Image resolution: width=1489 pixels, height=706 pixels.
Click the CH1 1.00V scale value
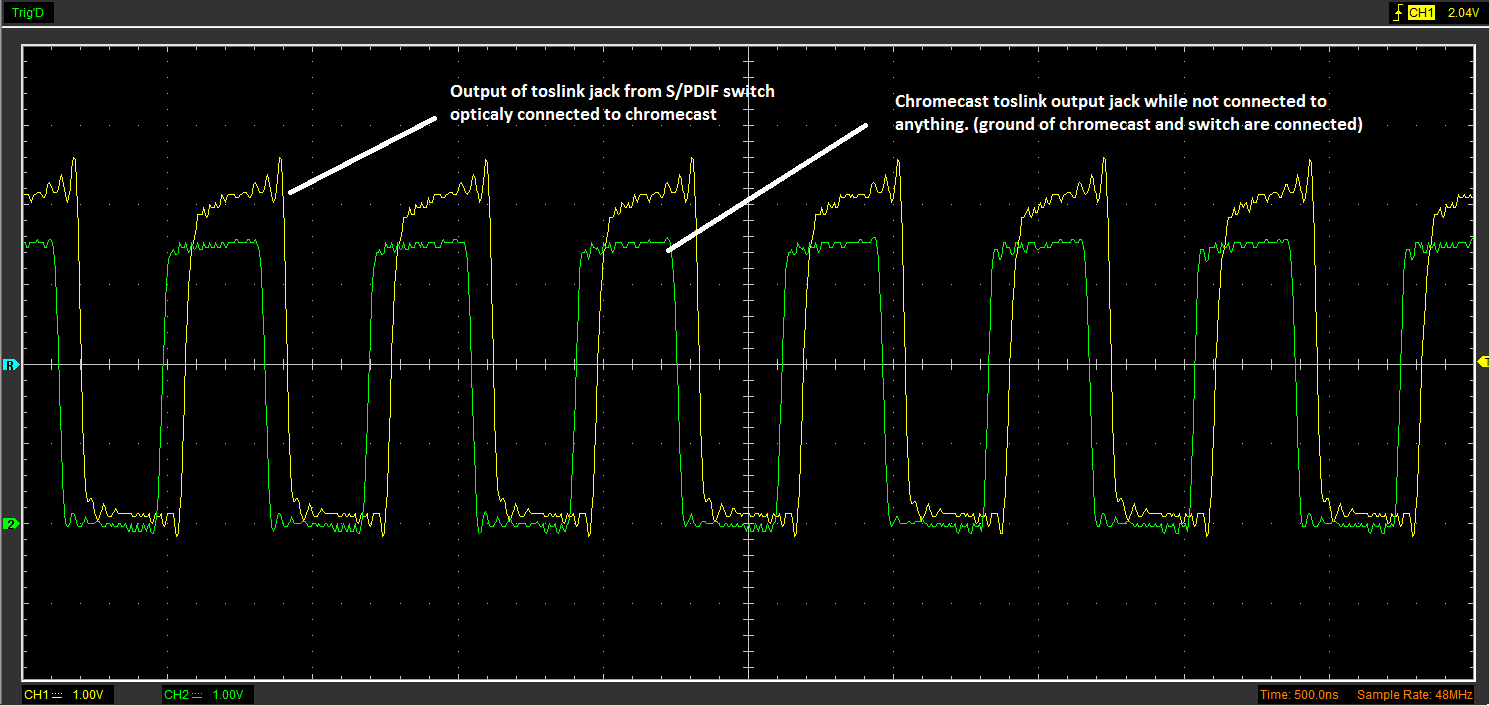(89, 694)
